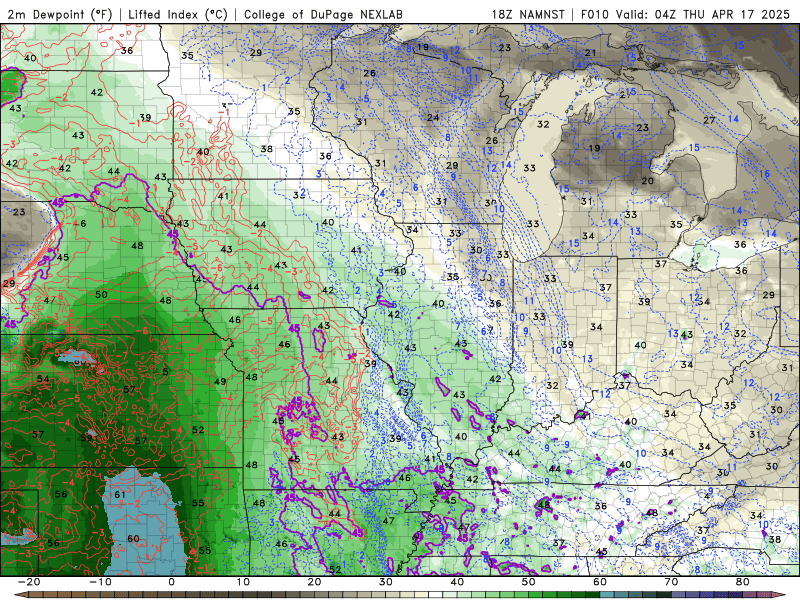The height and width of the screenshot is (600, 800).
Task: Click the '18Z NAMNST' model run label
Action: click(528, 14)
